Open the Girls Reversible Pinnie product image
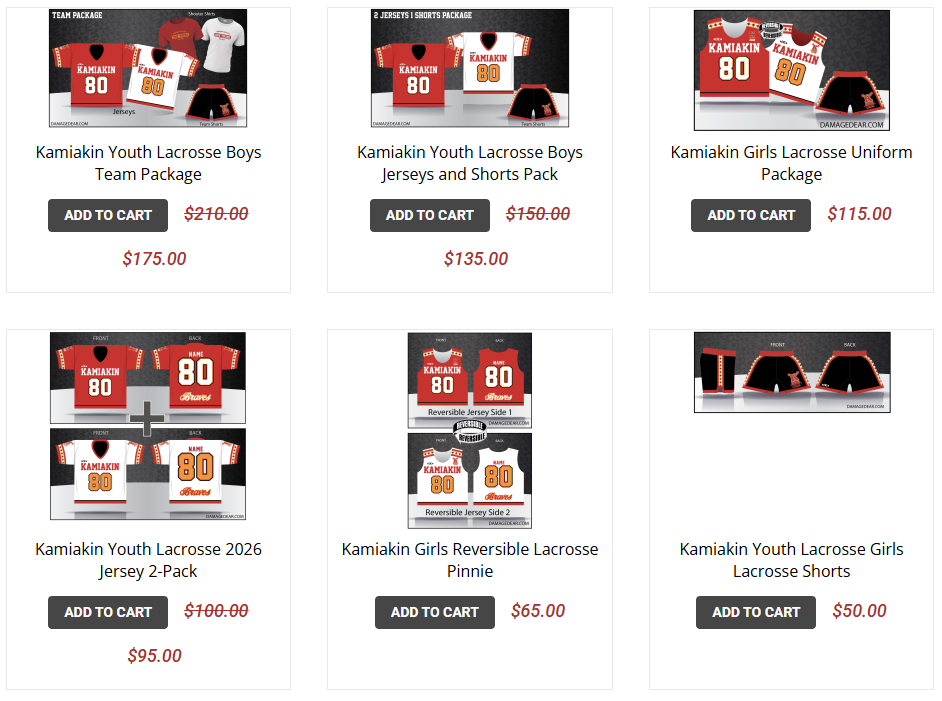 click(x=470, y=430)
